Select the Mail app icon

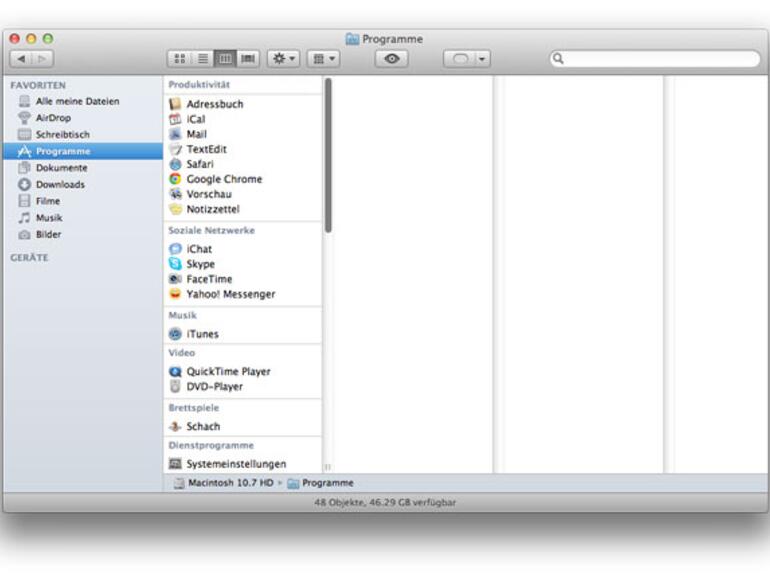[175, 134]
